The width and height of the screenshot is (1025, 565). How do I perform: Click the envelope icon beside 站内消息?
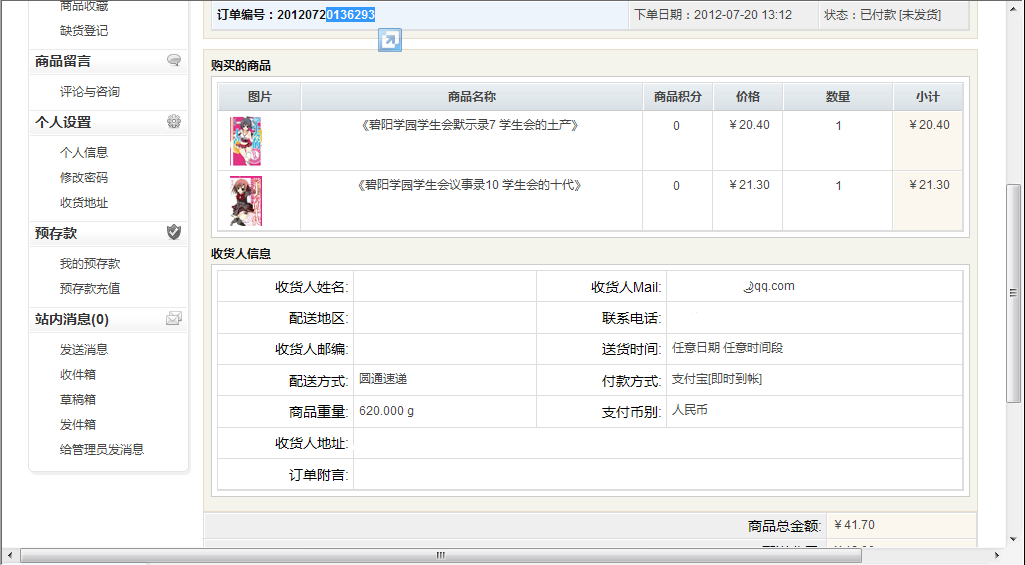tap(174, 318)
